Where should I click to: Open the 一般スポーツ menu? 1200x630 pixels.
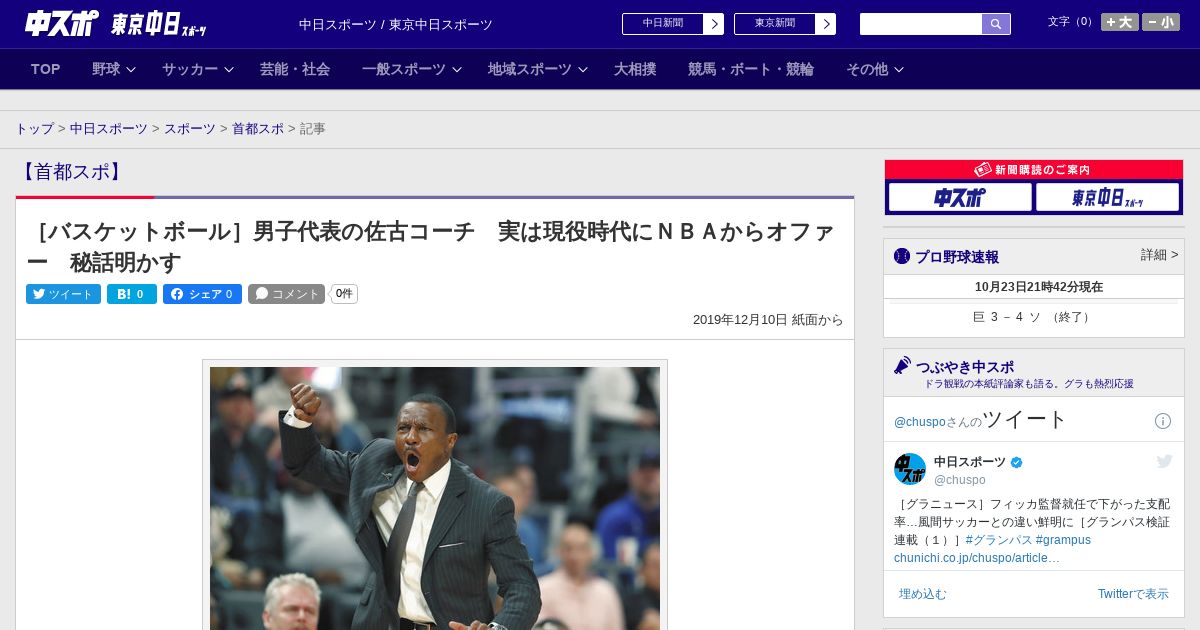pyautogui.click(x=404, y=69)
